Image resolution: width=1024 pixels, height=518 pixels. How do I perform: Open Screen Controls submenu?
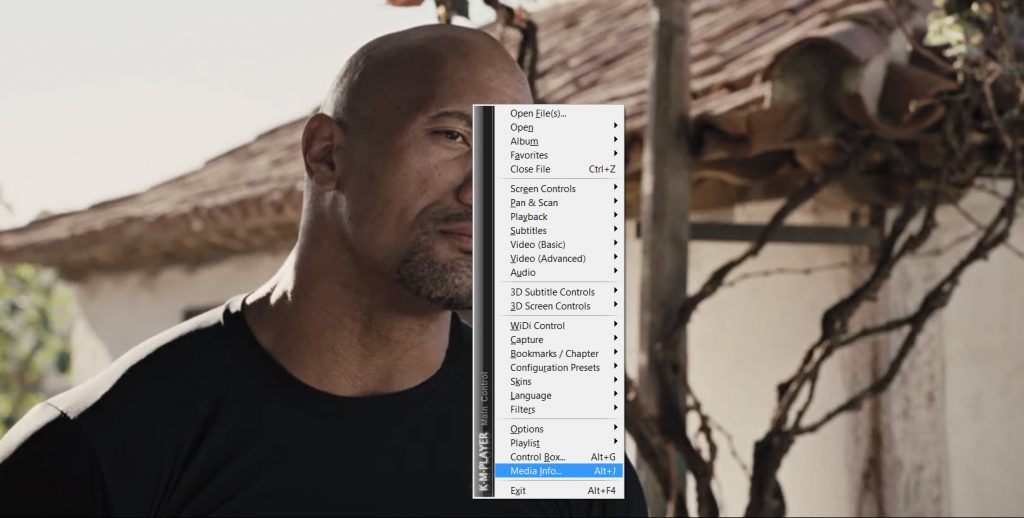[543, 189]
